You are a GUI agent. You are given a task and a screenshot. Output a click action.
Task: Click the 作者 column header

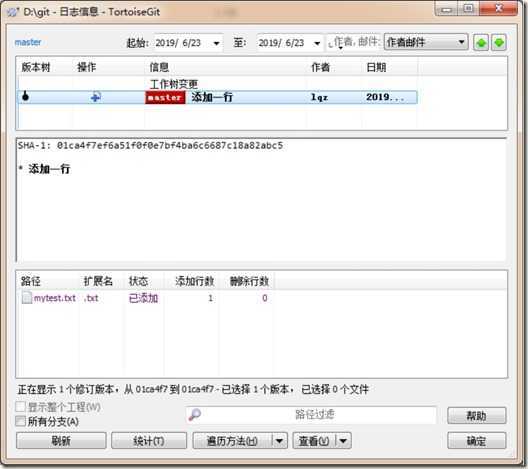tap(320, 67)
